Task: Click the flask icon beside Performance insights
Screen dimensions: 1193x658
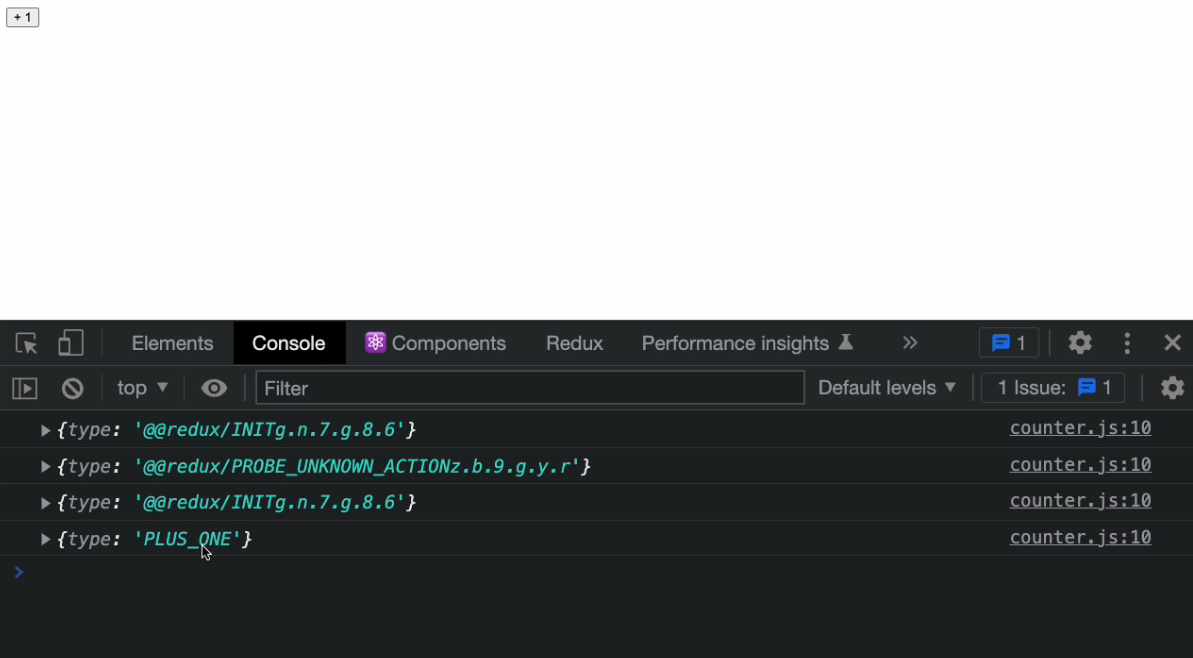Action: coord(845,342)
